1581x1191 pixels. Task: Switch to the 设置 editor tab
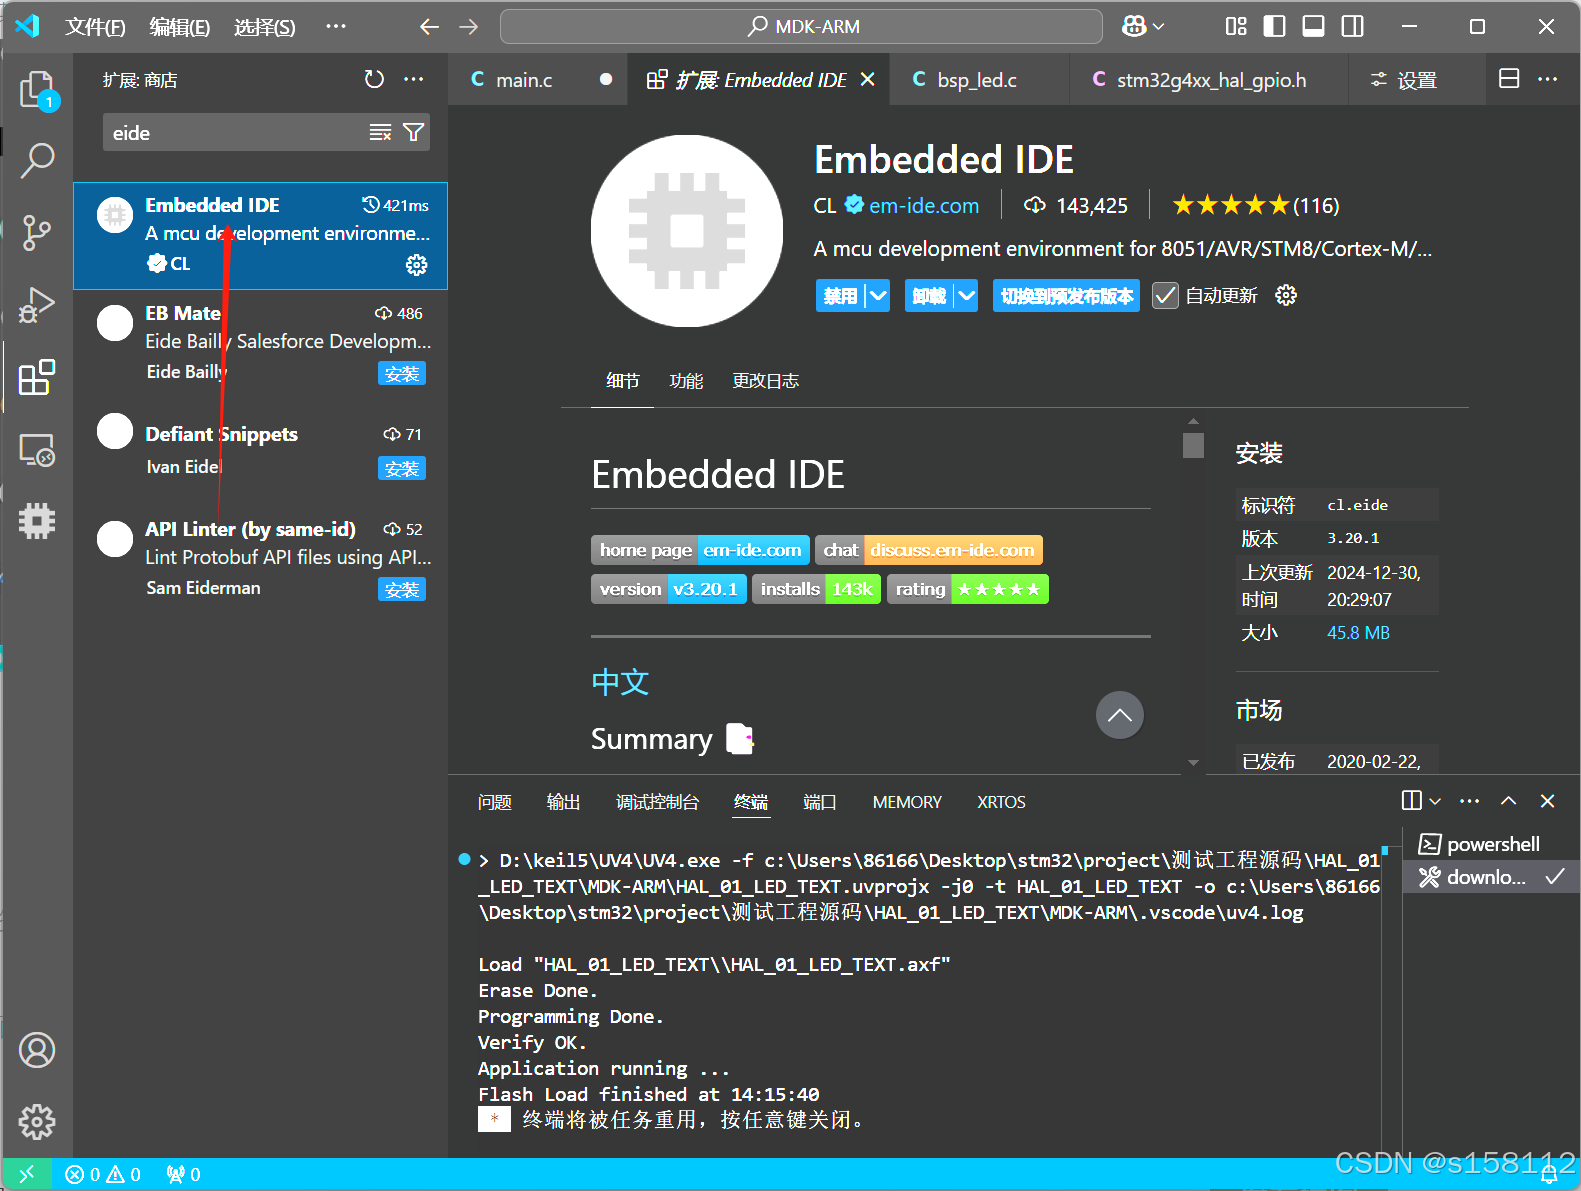pos(1417,80)
